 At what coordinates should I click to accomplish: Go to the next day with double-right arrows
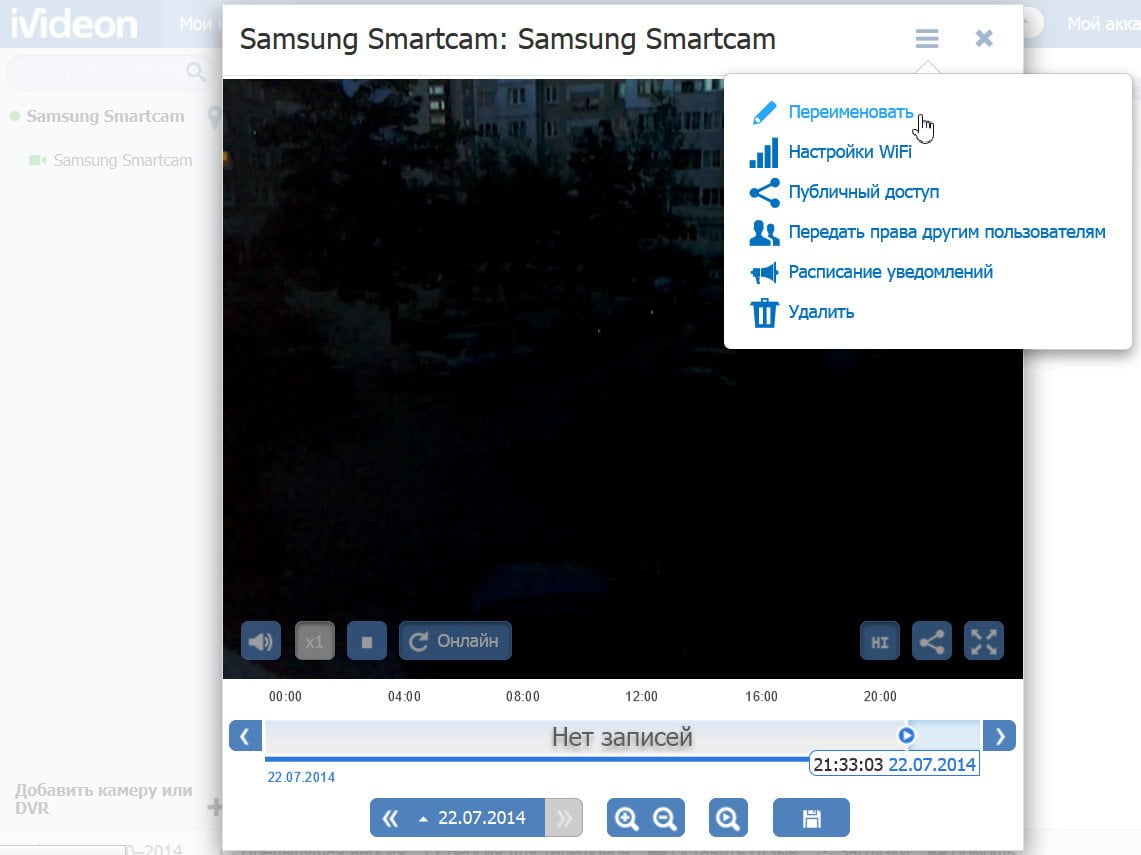[564, 818]
